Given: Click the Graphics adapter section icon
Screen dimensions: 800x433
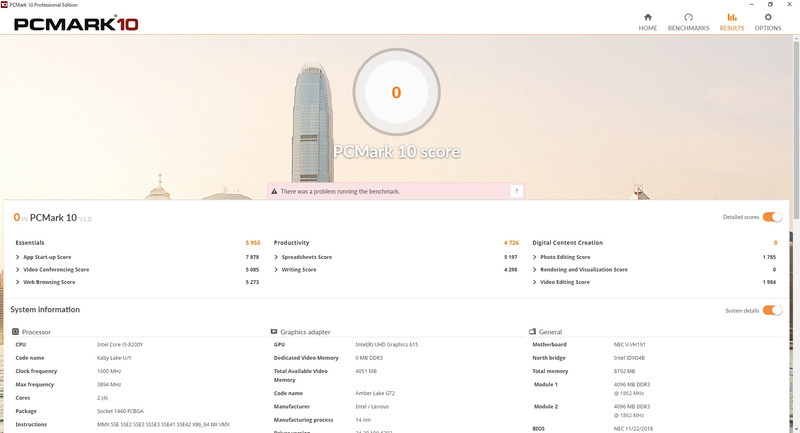Looking at the screenshot, I should [274, 332].
